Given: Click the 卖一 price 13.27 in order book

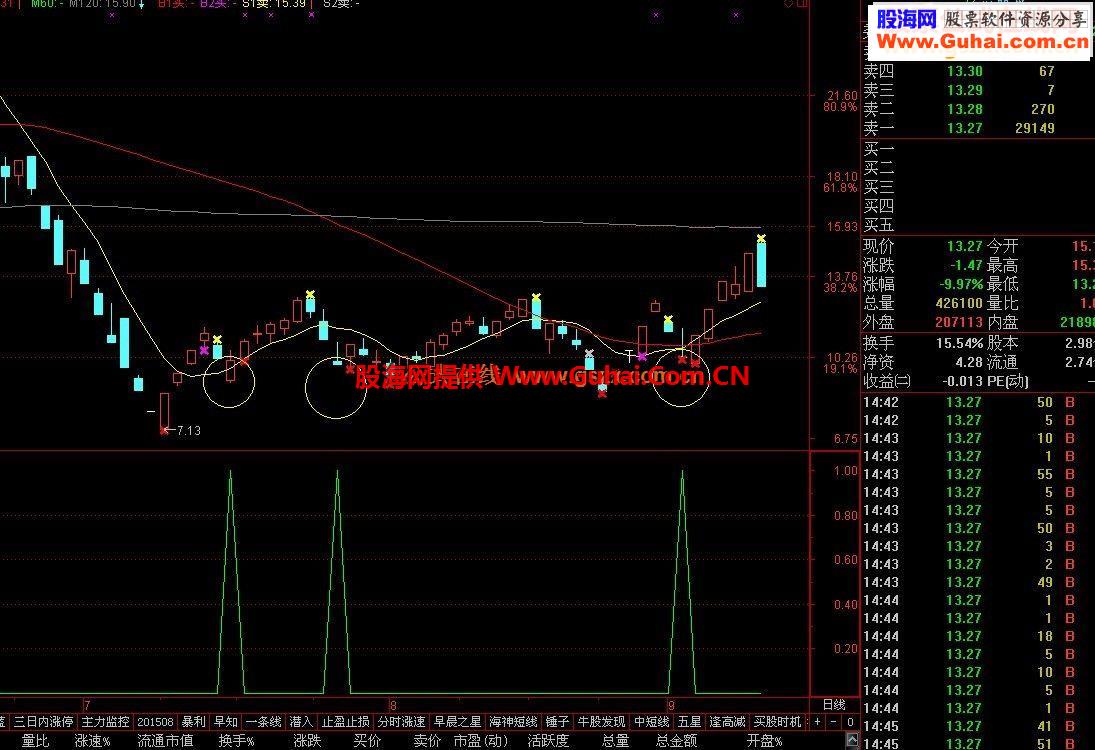Looking at the screenshot, I should coord(964,128).
